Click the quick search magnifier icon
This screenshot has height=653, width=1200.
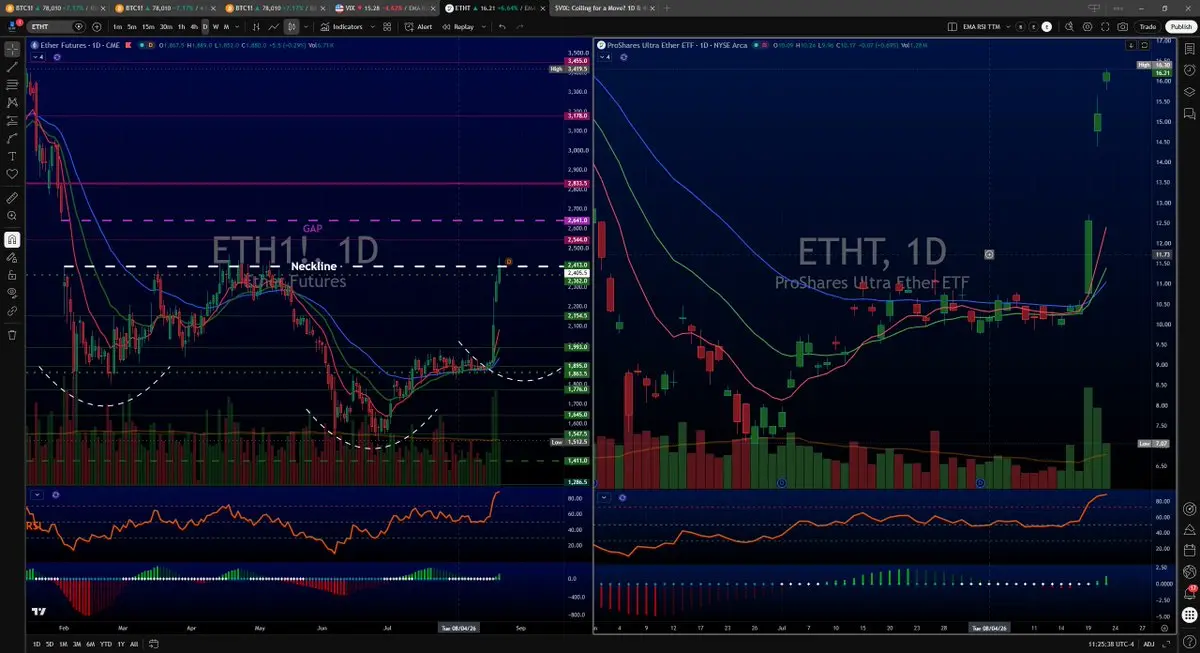pos(1069,27)
